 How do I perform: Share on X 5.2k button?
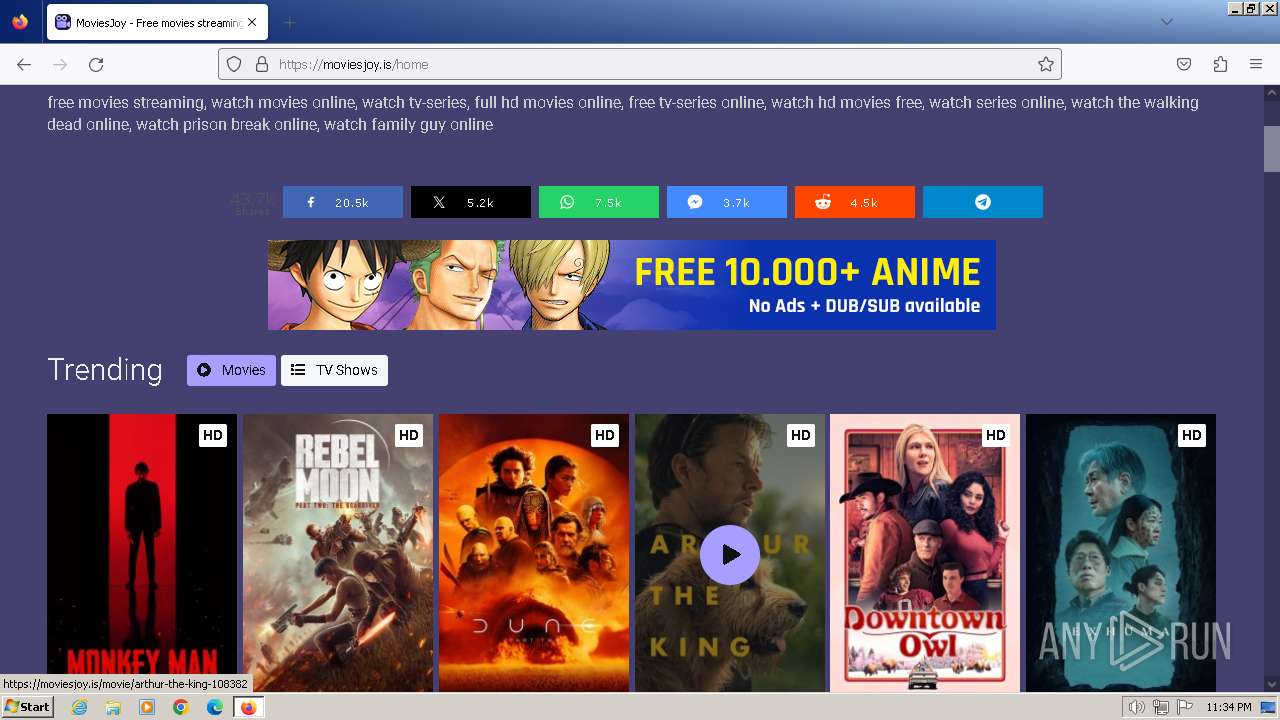471,202
